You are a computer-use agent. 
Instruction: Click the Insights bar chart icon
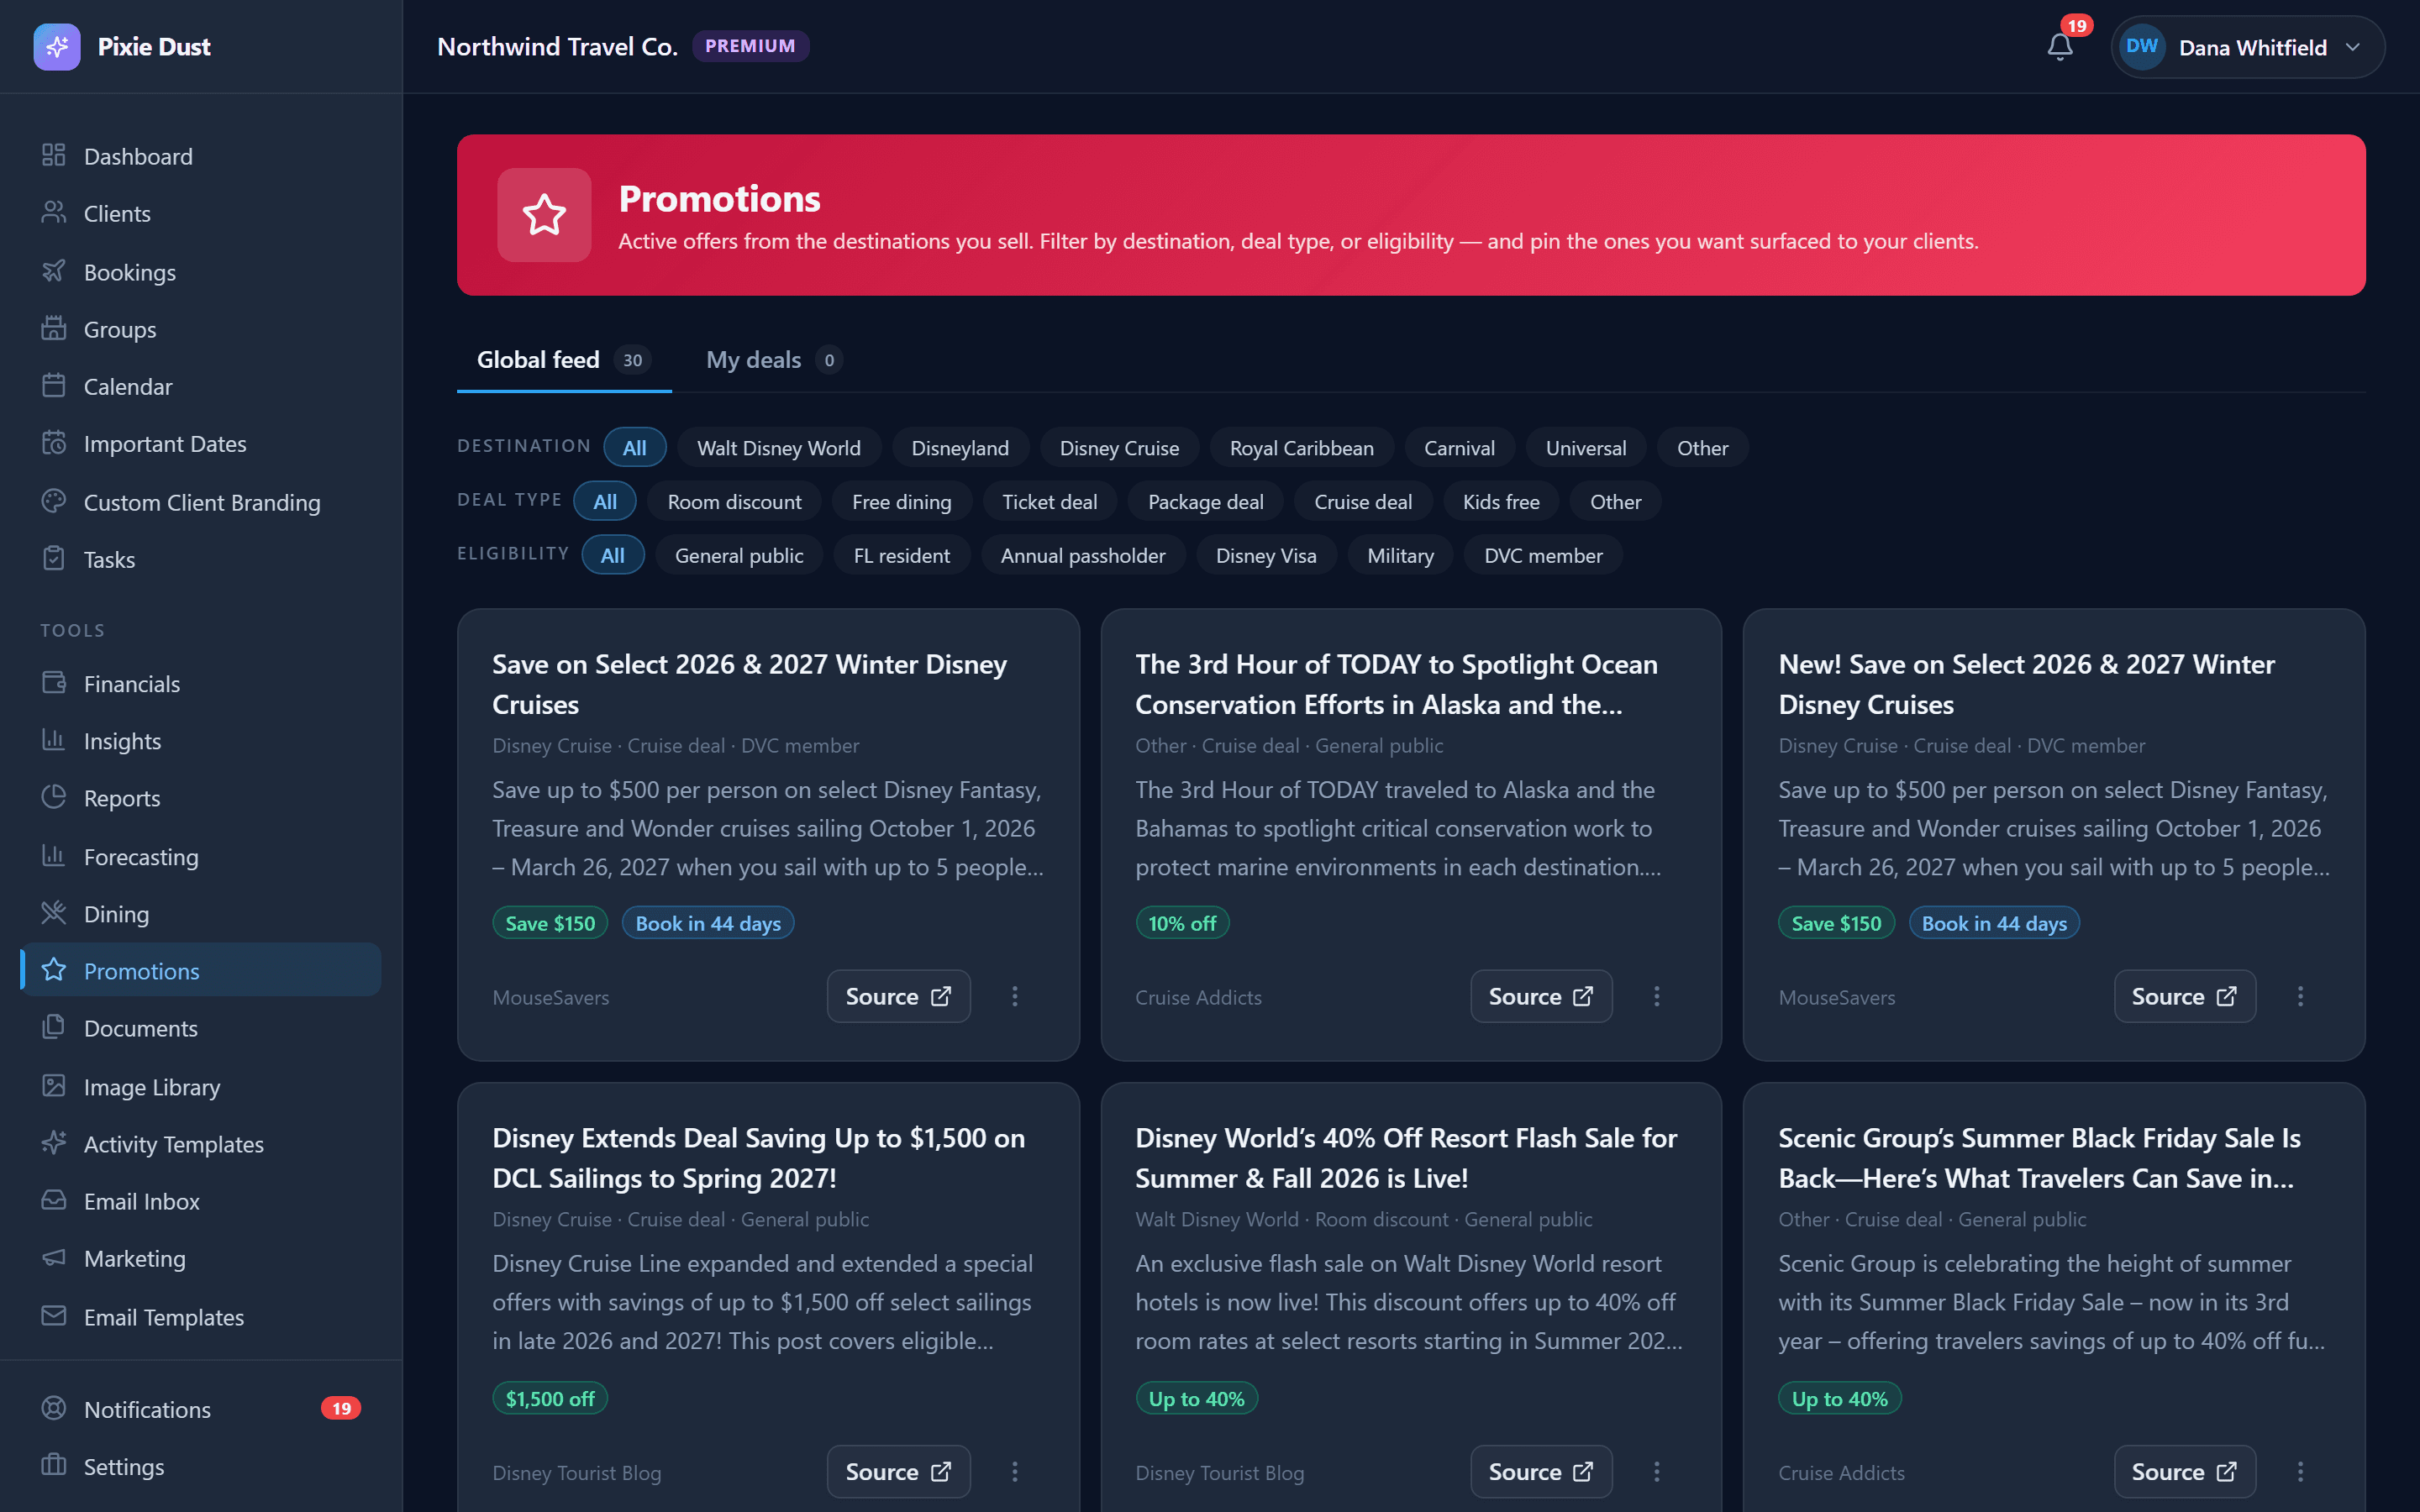54,740
